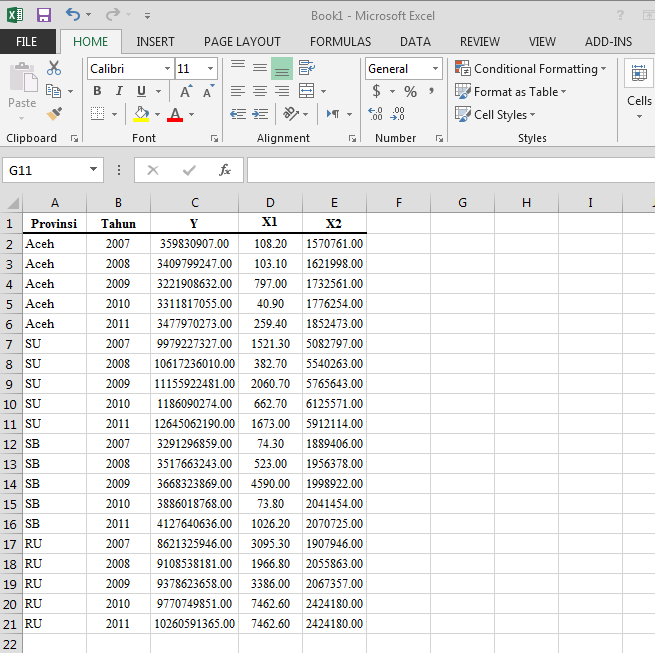655x653 pixels.
Task: Click the Insert Function fx icon
Action: (x=225, y=170)
